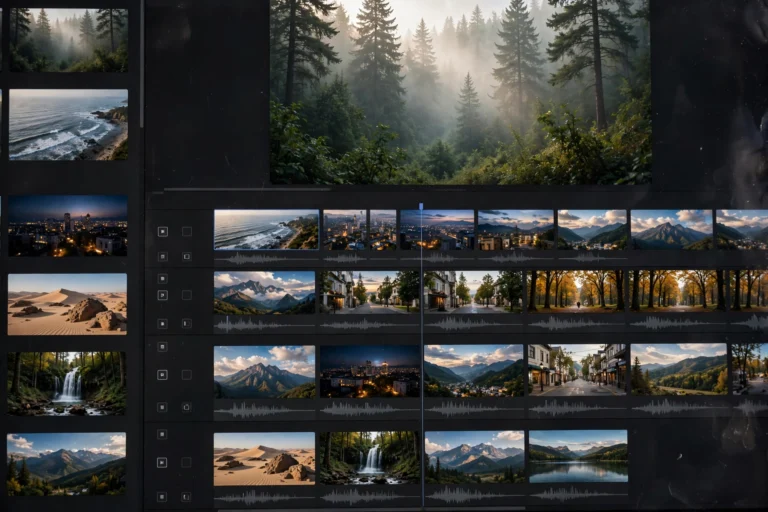
Task: Tick the empty checkbox on fourth track
Action: (186, 463)
